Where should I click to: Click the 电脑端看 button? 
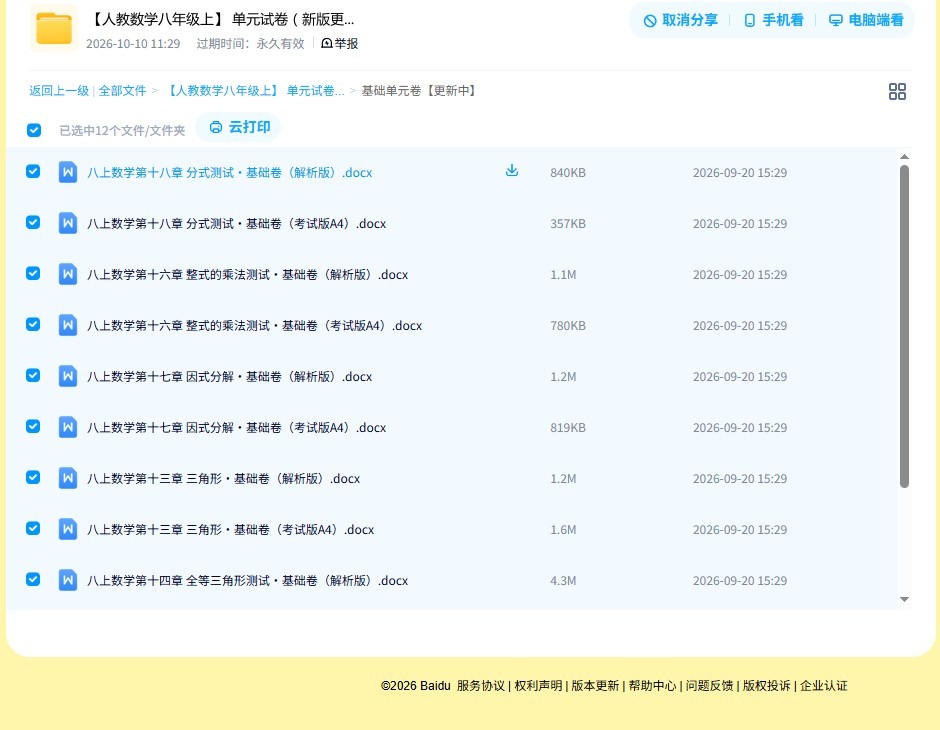(866, 20)
